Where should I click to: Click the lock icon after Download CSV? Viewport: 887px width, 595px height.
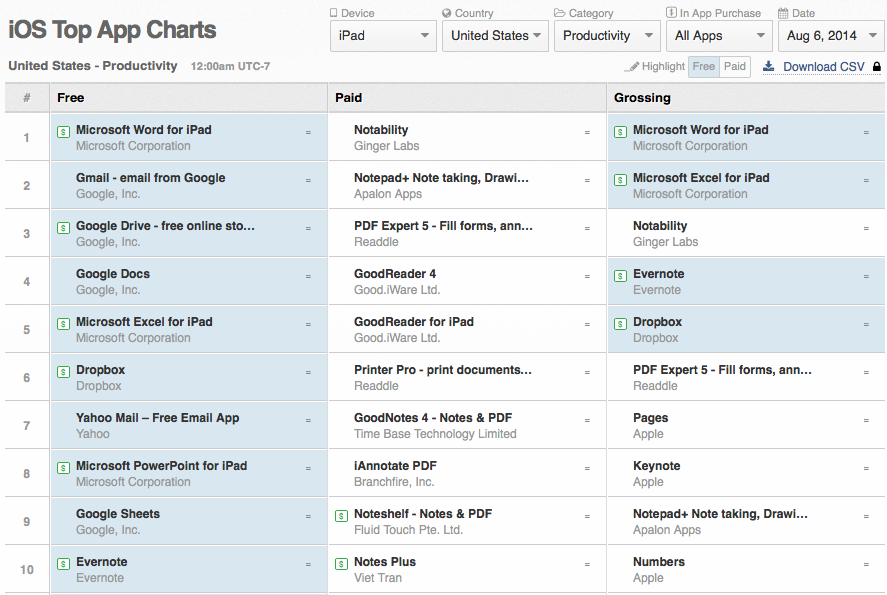coord(876,67)
